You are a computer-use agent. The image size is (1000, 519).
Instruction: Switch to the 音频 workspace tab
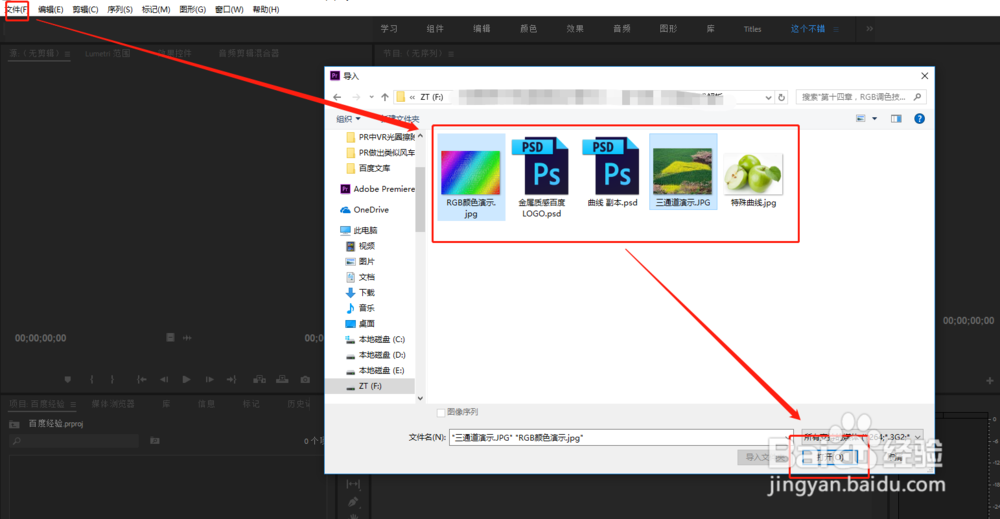pyautogui.click(x=622, y=29)
